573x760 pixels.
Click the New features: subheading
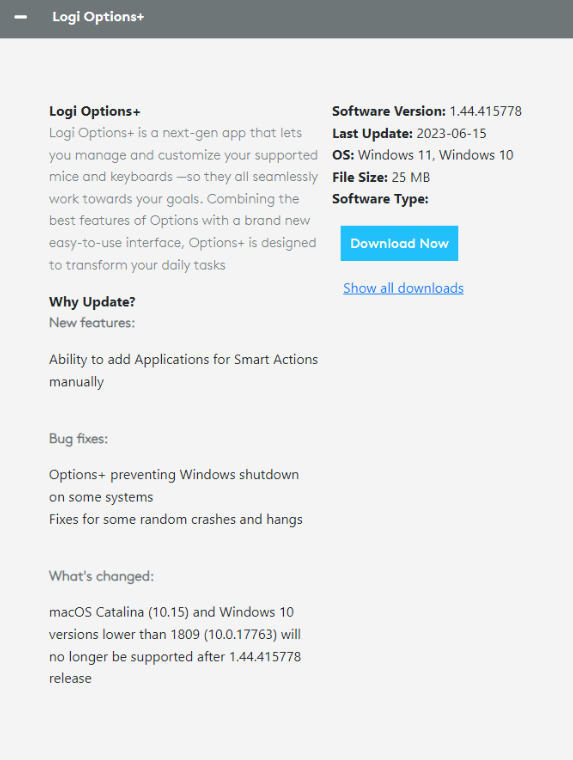92,323
